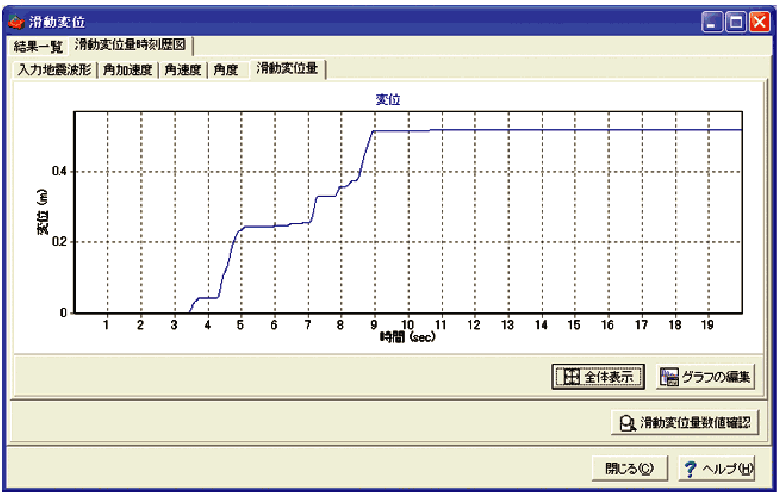782x499 pixels.
Task: Open the 入力地震波形 tab
Action: point(54,70)
